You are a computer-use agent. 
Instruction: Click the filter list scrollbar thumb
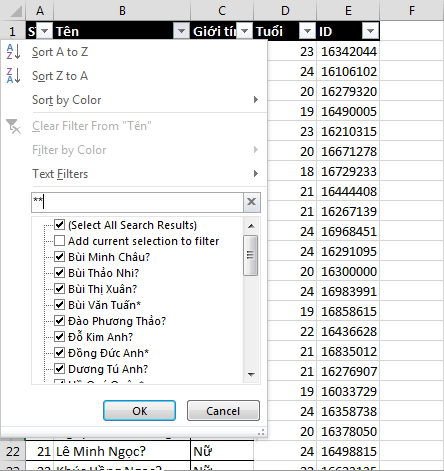click(x=251, y=255)
